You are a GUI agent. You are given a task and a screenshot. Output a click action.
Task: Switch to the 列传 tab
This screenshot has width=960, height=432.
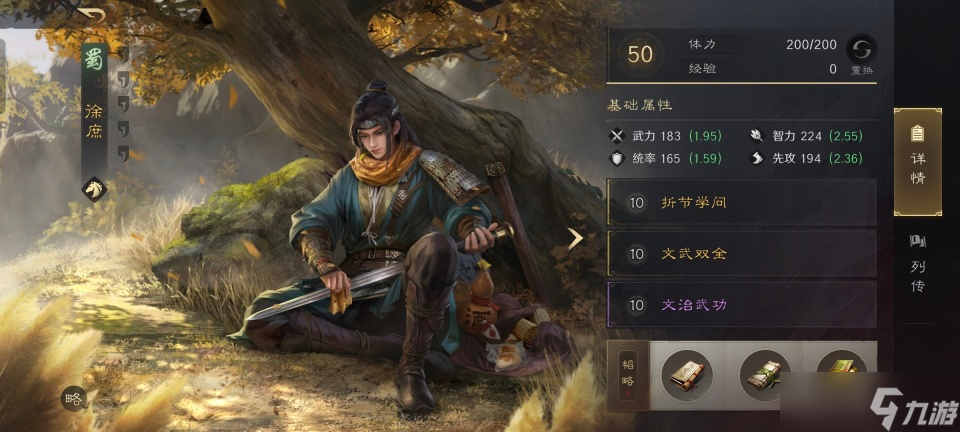[918, 263]
